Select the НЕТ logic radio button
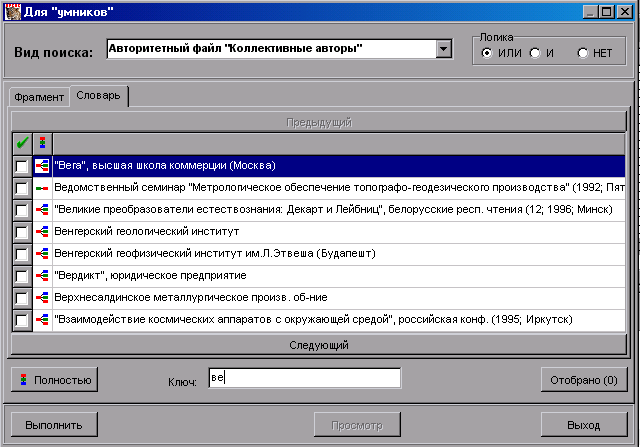 (x=583, y=53)
